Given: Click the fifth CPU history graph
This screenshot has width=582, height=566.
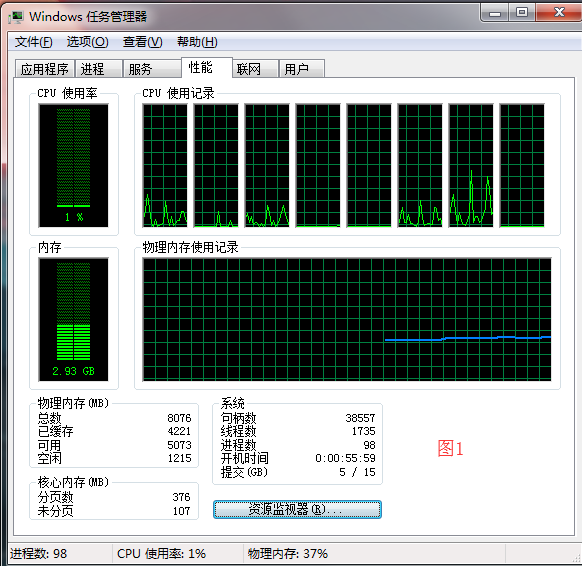Looking at the screenshot, I should pos(369,166).
